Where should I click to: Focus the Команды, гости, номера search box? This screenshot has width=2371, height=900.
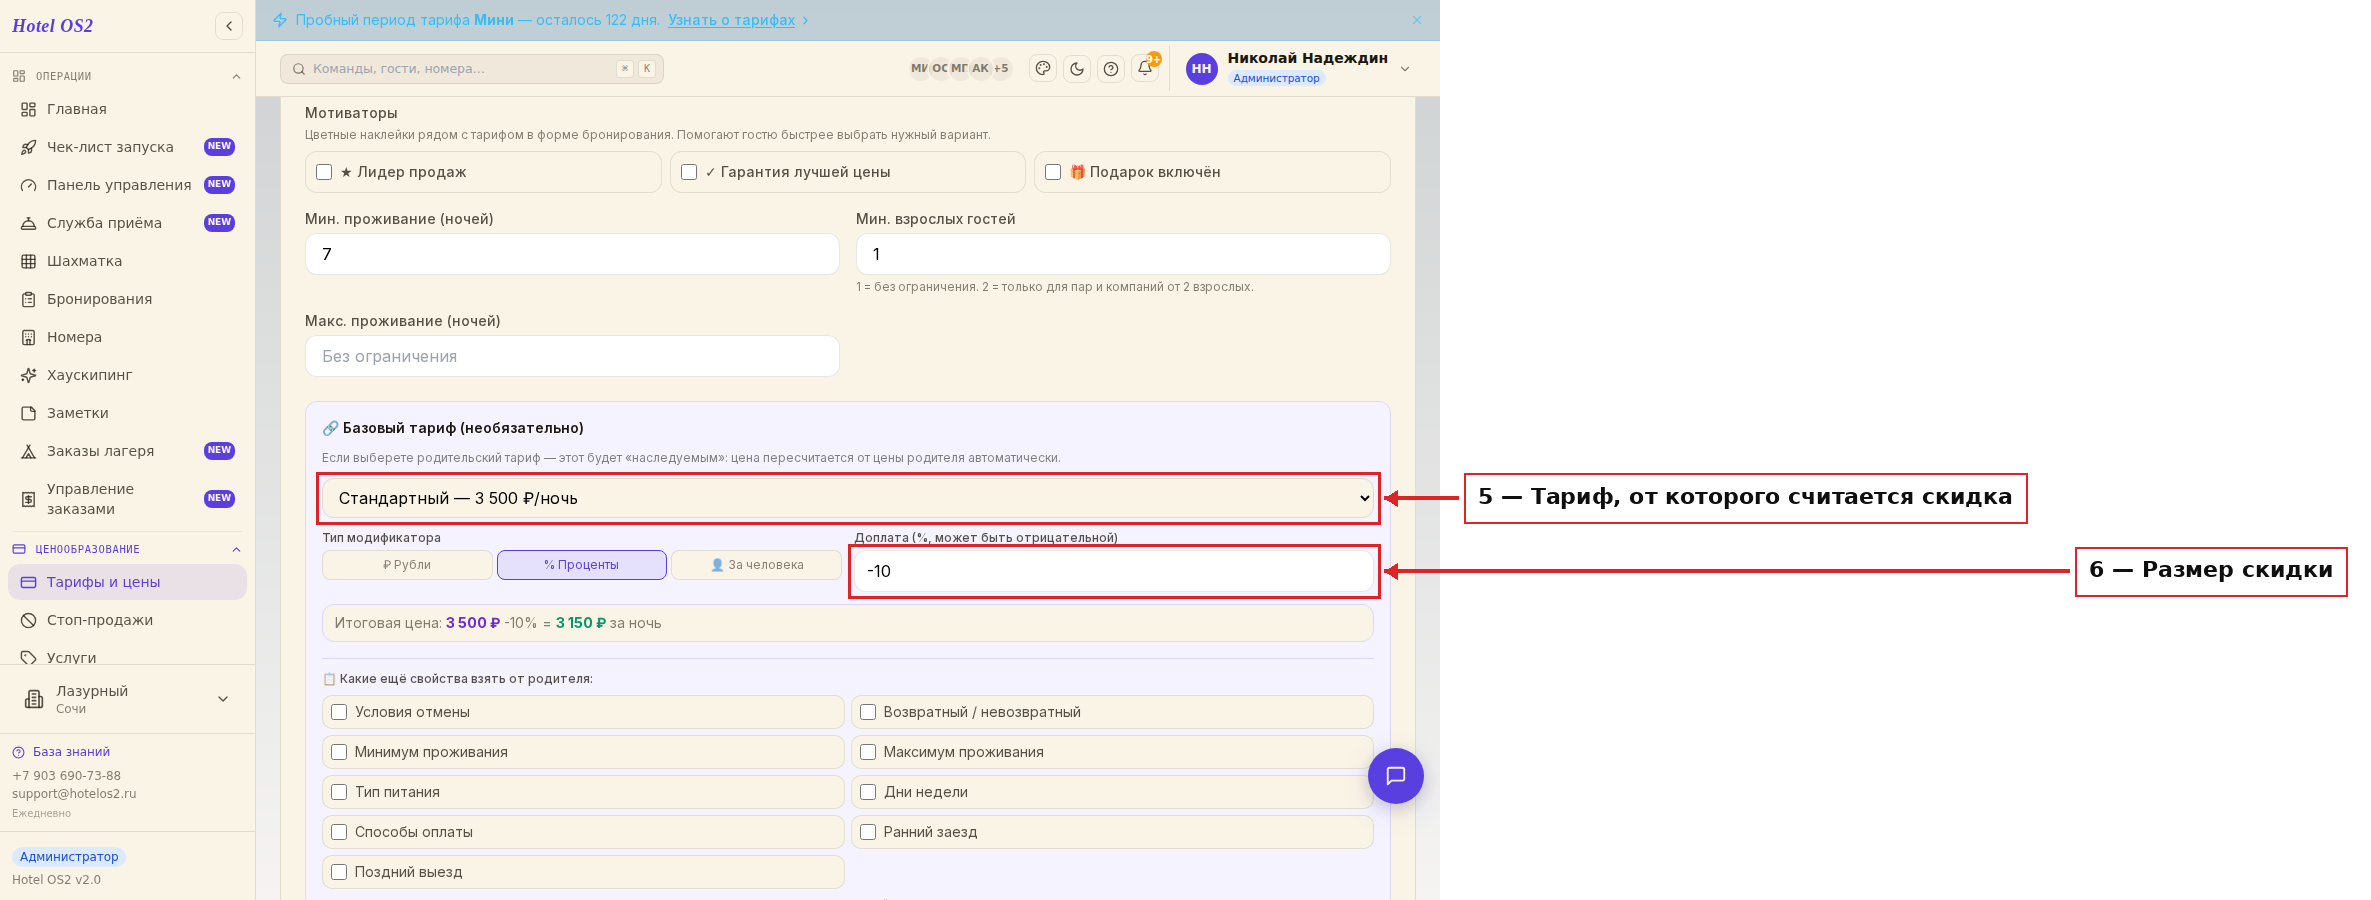coord(472,69)
